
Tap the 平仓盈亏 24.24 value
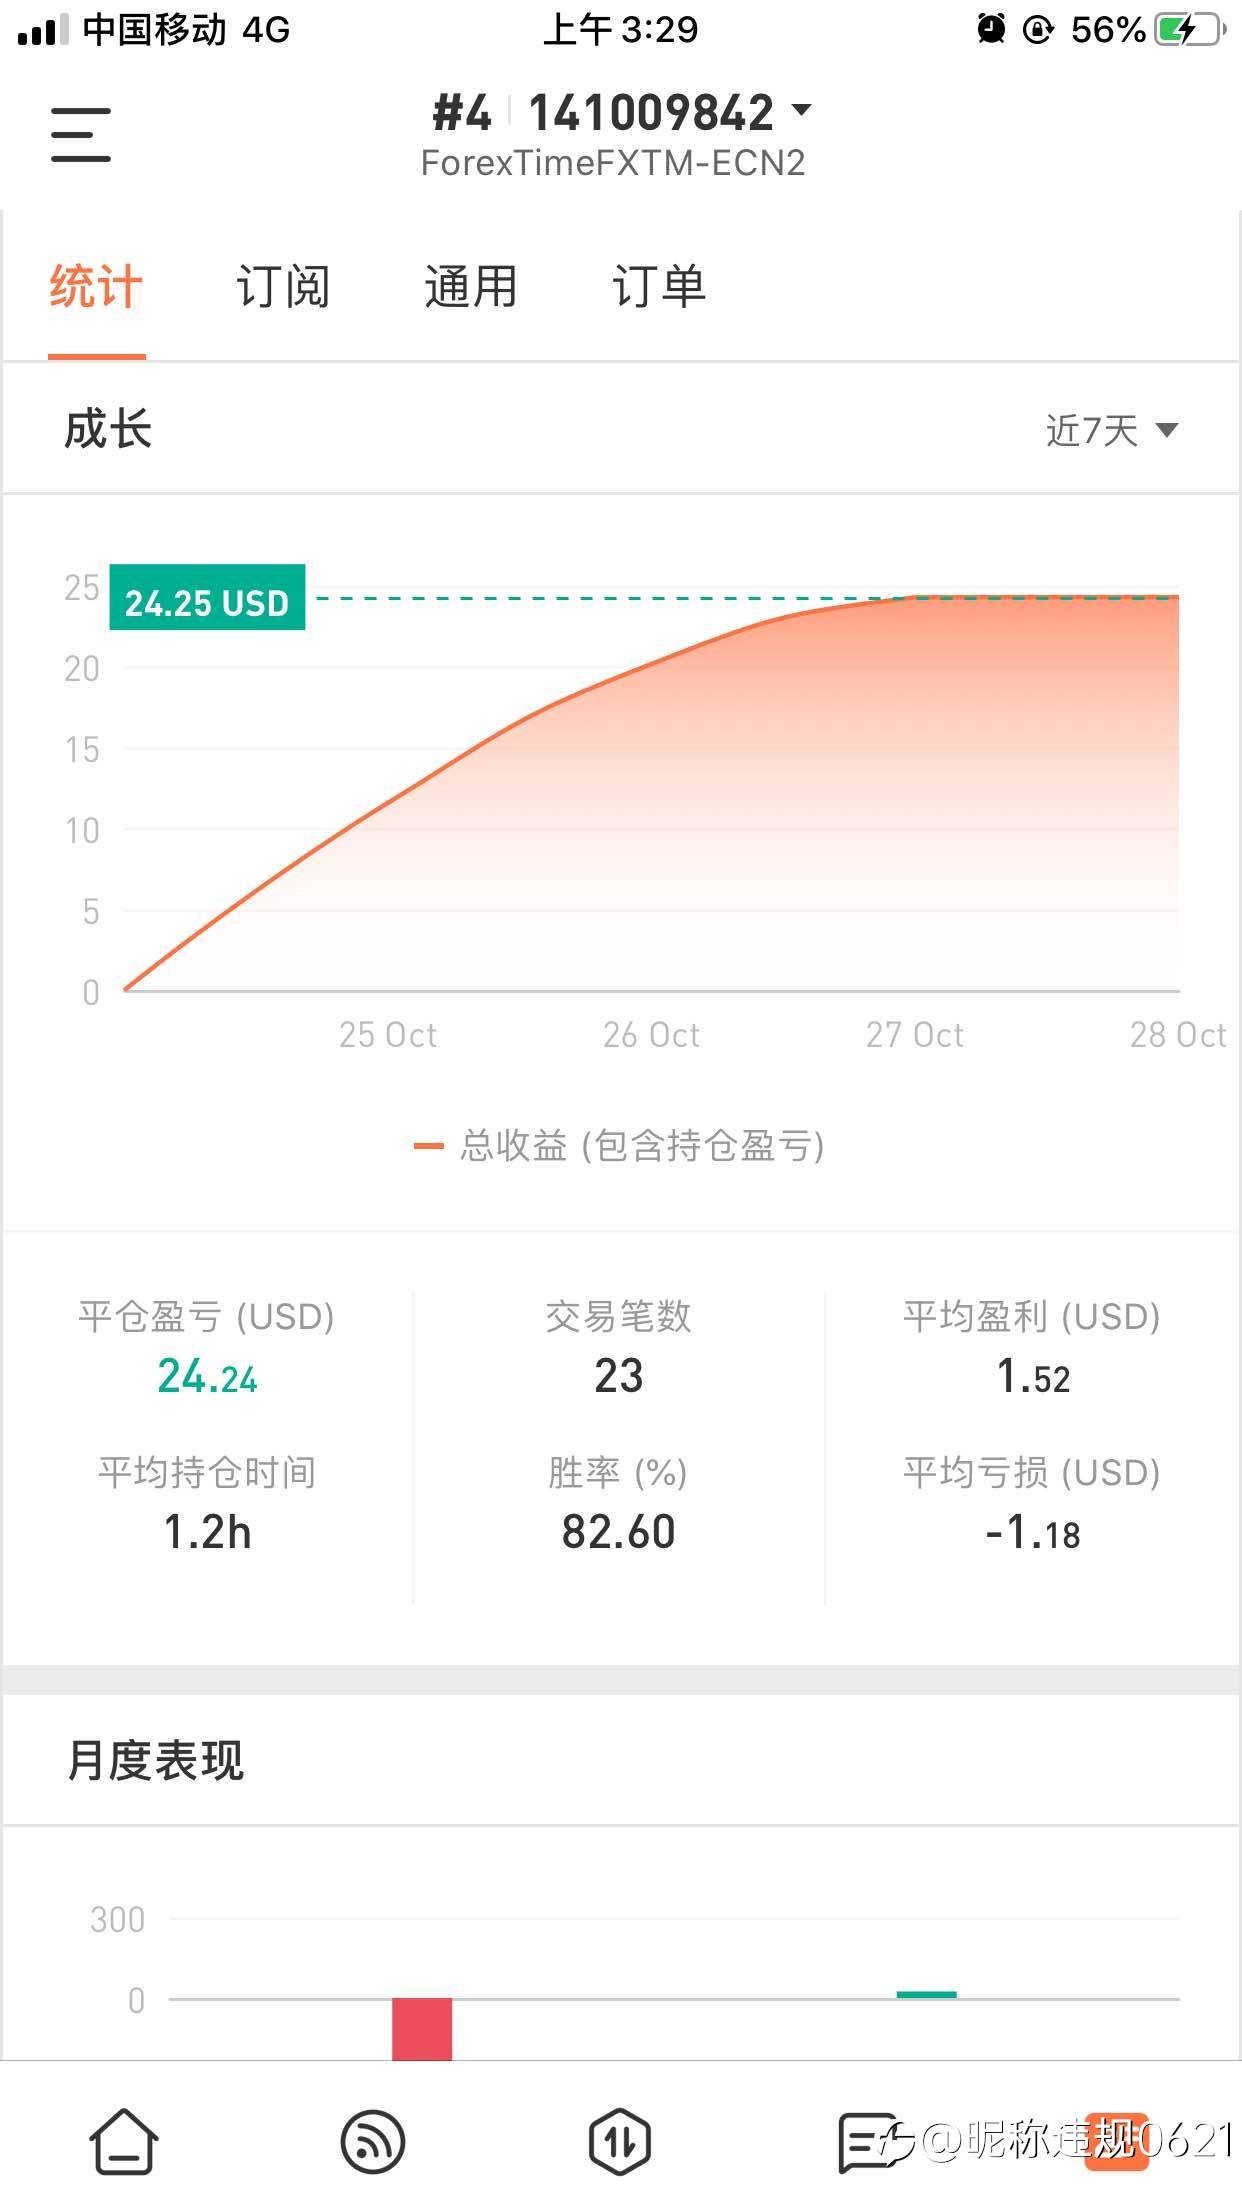207,1377
